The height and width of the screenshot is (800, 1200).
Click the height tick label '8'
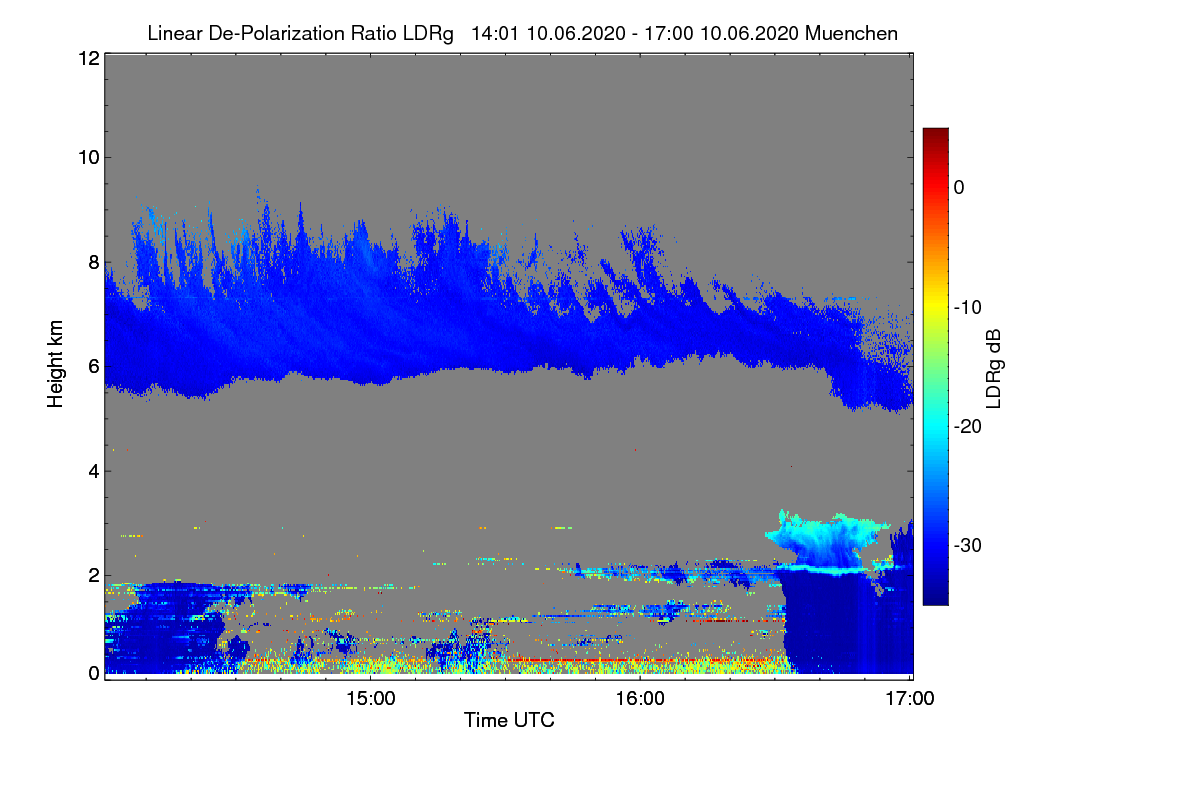[x=92, y=262]
